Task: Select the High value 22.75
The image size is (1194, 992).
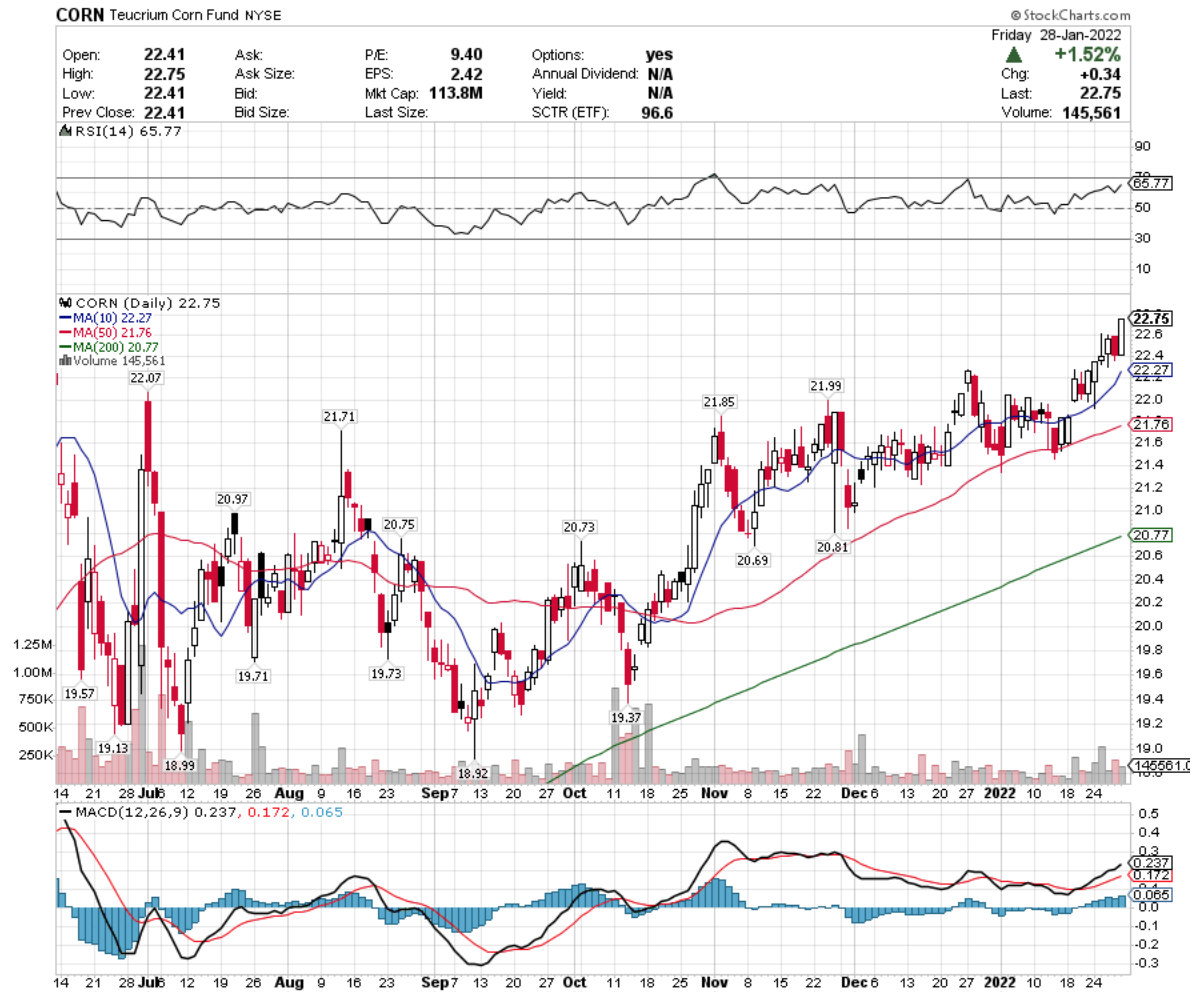Action: click(x=164, y=74)
